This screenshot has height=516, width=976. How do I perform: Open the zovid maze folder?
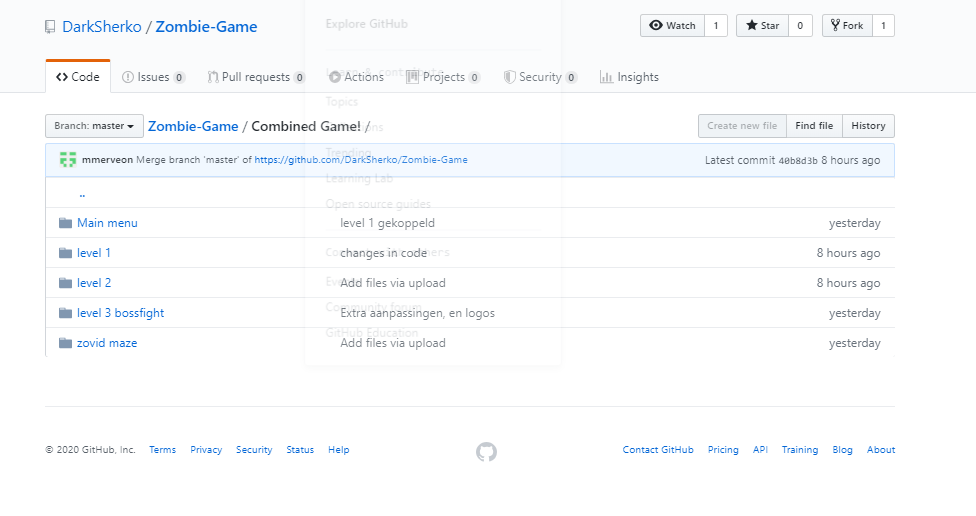click(x=107, y=343)
